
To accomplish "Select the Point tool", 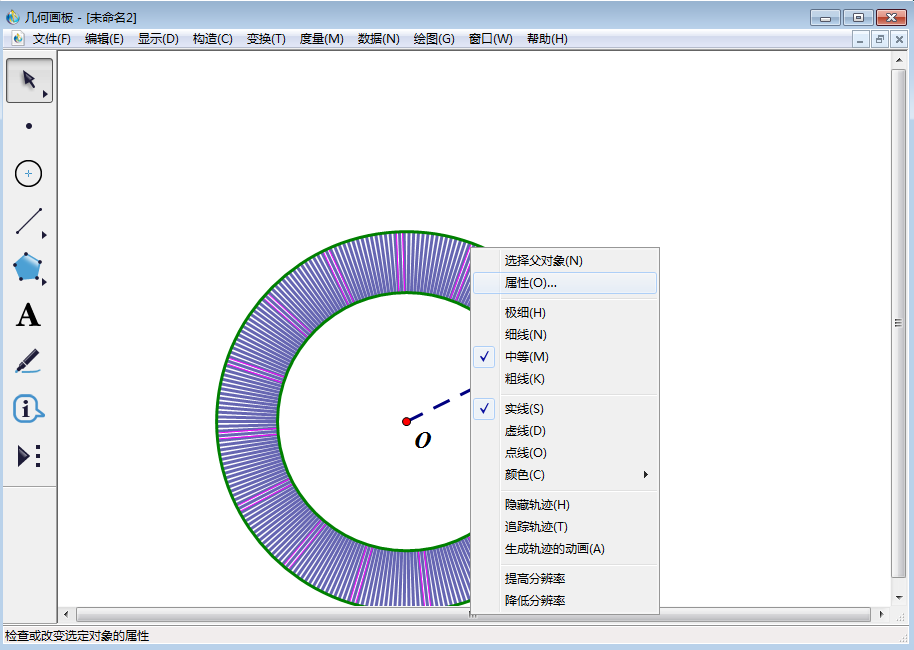I will pyautogui.click(x=29, y=126).
